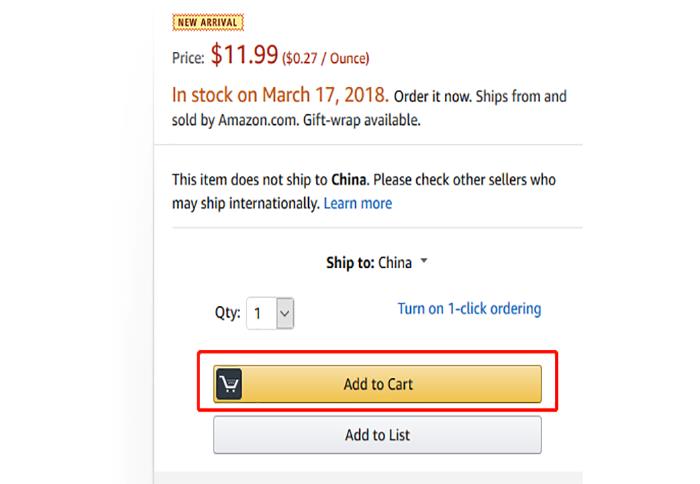
Task: Turn on 1-click ordering
Action: click(469, 309)
